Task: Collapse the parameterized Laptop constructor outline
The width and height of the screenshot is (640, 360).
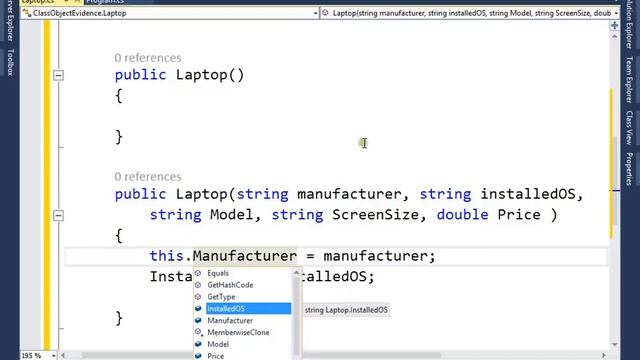Action: (58, 216)
